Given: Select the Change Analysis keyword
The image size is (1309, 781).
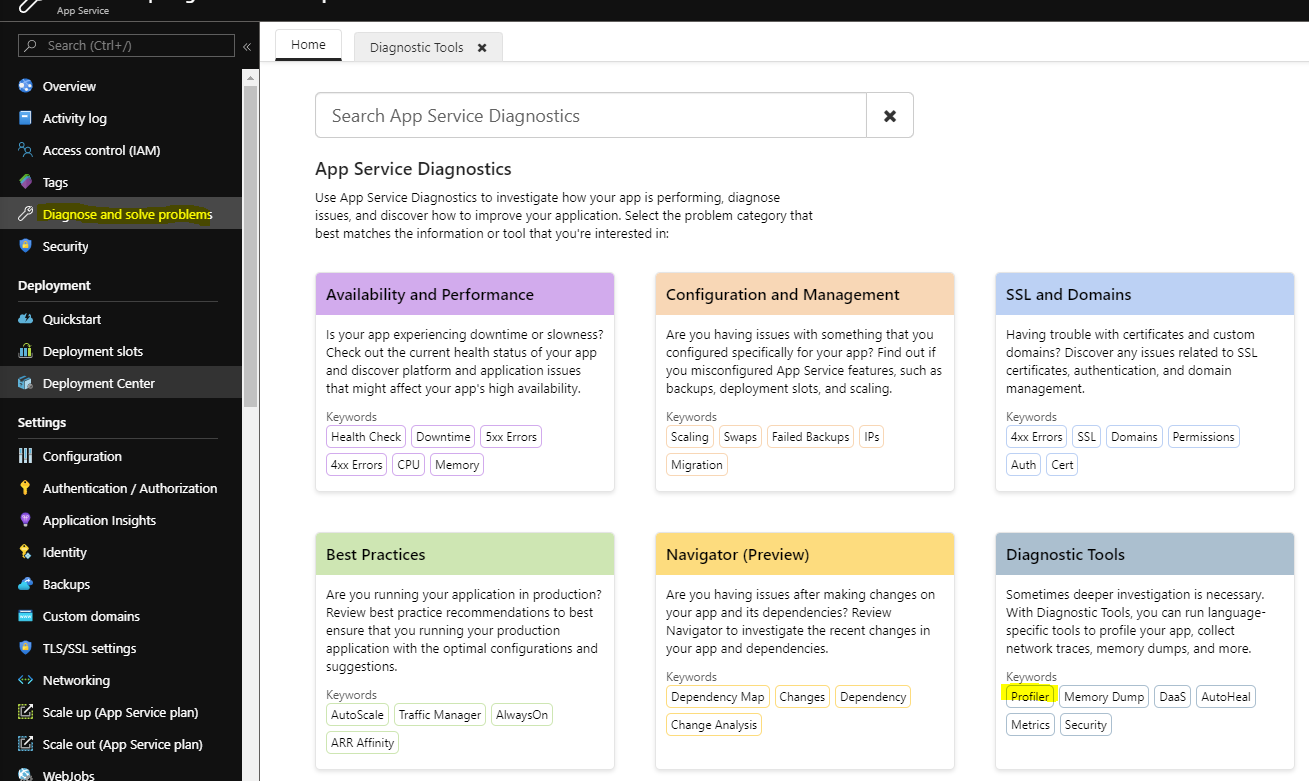Looking at the screenshot, I should tap(714, 725).
